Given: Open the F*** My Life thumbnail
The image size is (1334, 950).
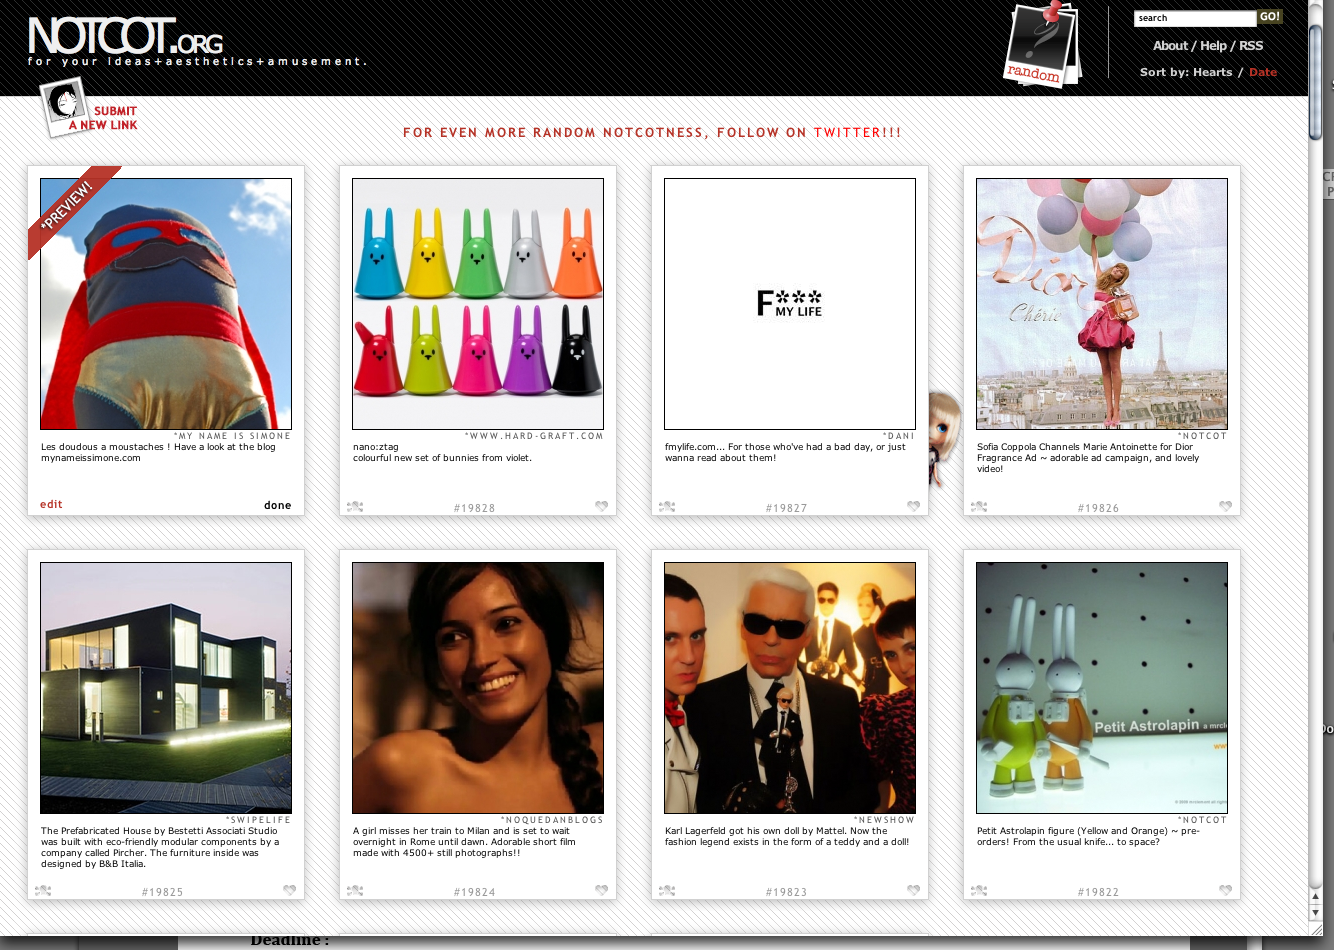Looking at the screenshot, I should coord(790,304).
